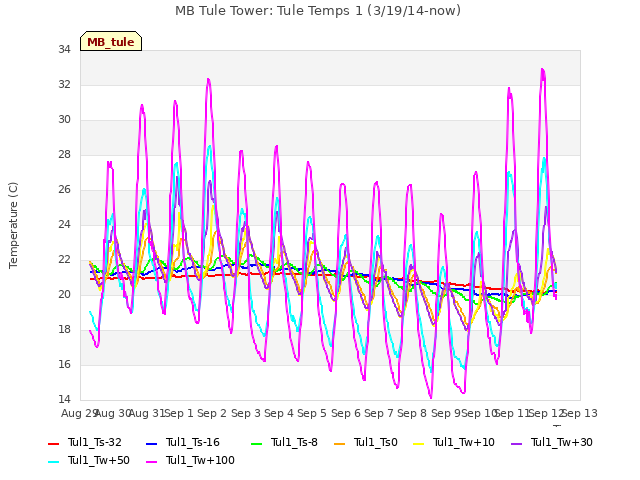
Task: Click the 24 y-axis tick label
Action: 64,224
